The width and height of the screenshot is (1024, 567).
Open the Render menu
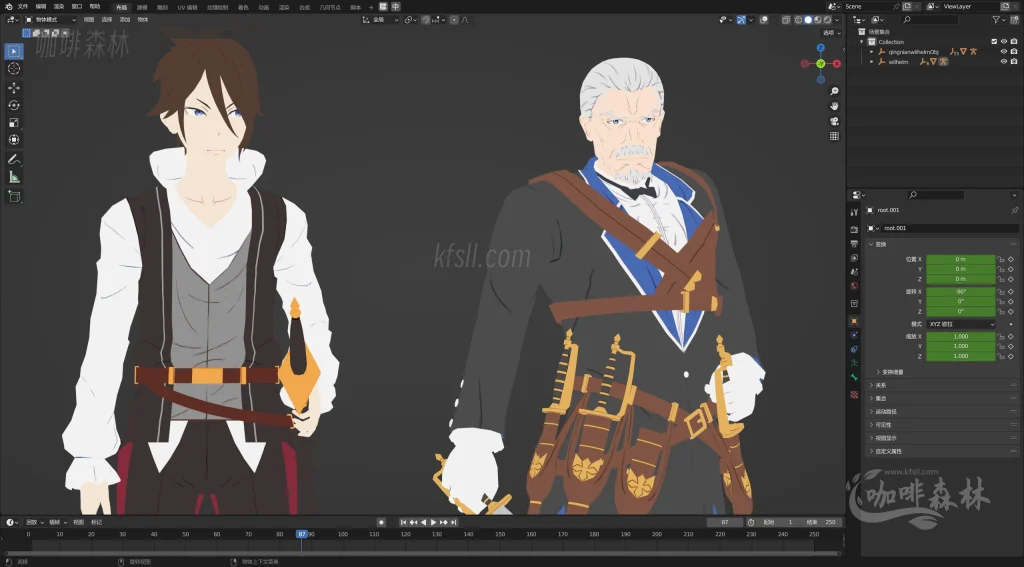pyautogui.click(x=59, y=7)
